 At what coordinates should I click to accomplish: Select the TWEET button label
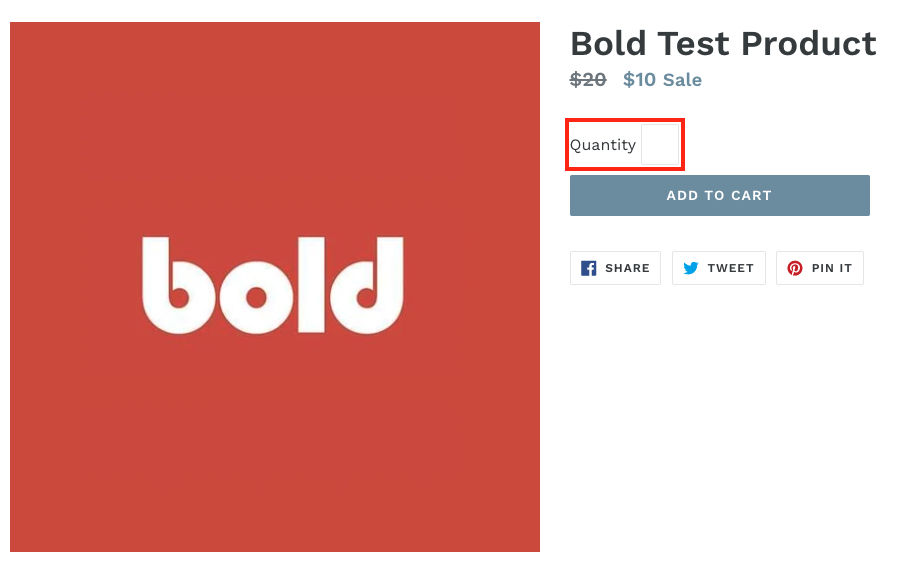click(731, 268)
